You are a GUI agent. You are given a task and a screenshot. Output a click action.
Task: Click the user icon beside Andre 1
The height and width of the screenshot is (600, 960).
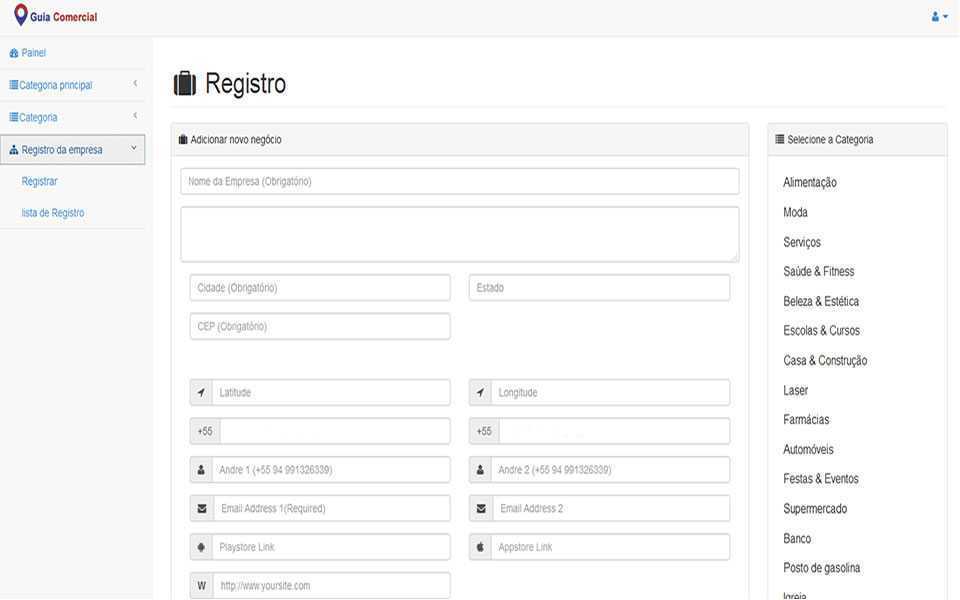coord(201,470)
